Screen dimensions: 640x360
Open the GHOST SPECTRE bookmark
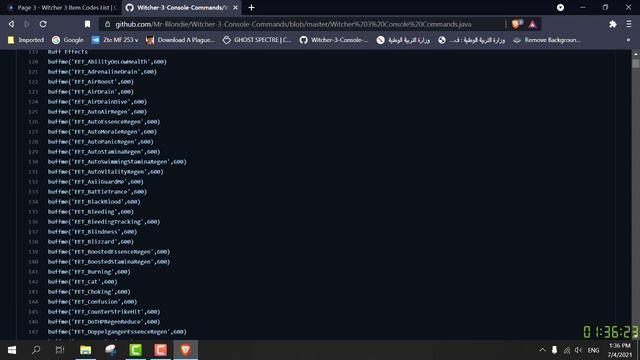click(257, 40)
